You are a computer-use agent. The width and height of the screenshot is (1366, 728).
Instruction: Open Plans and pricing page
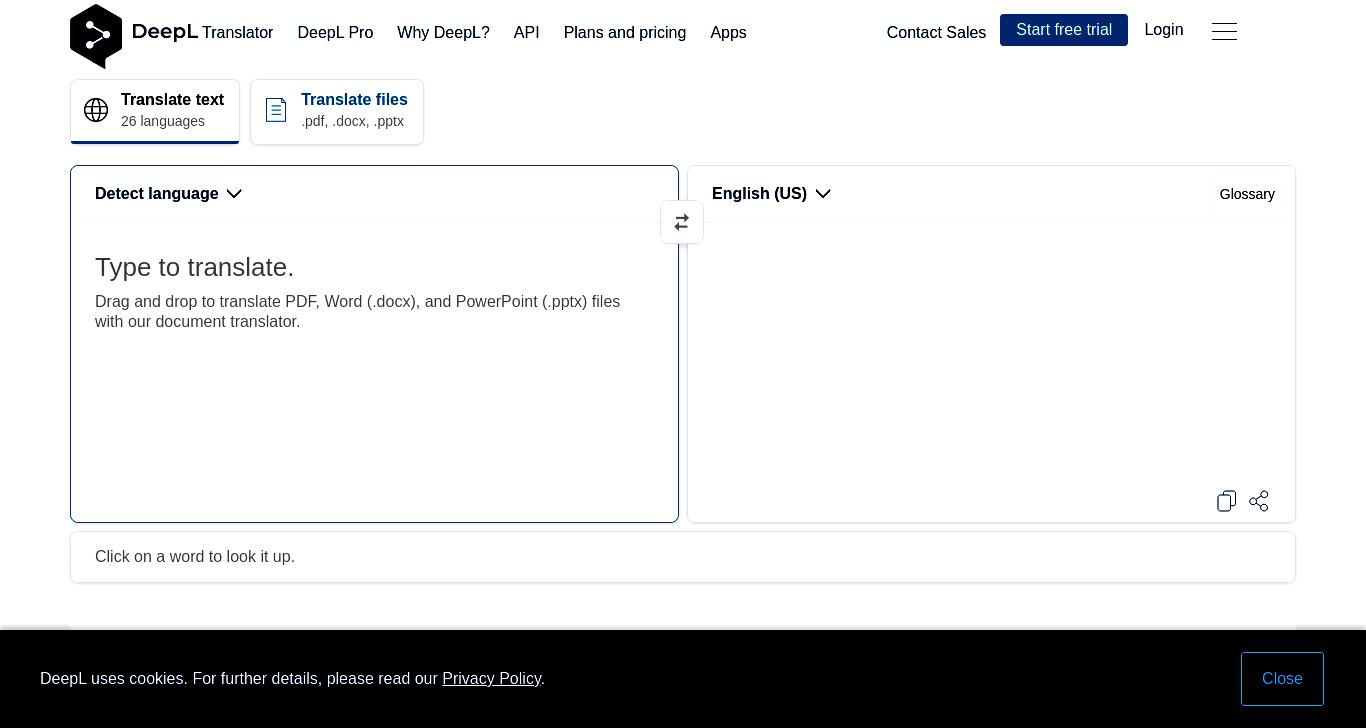point(625,33)
